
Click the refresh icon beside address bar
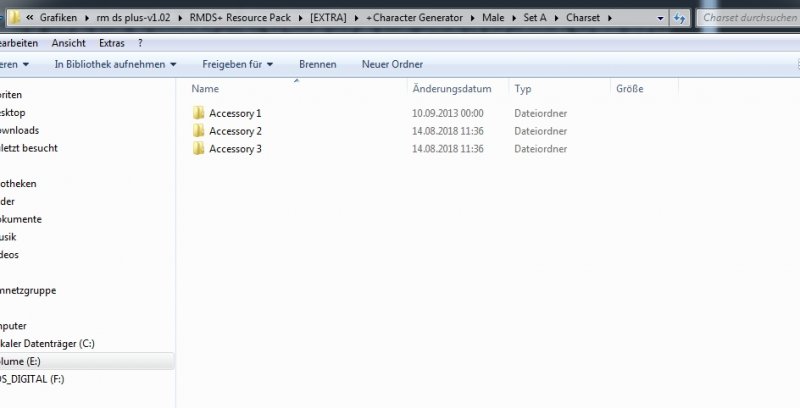[679, 18]
